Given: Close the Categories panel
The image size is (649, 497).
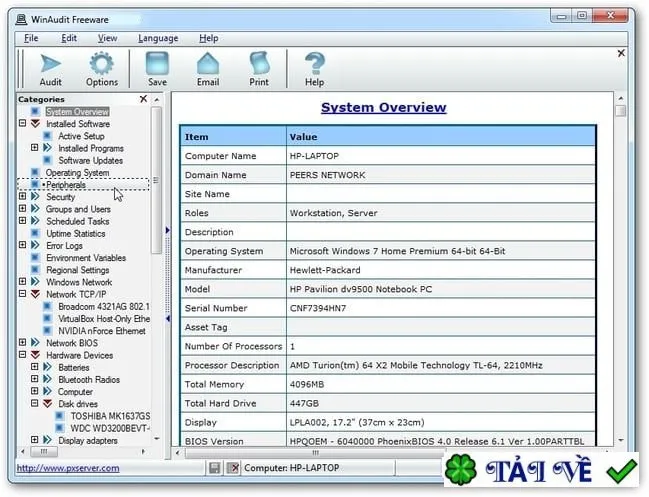Looking at the screenshot, I should pos(143,99).
